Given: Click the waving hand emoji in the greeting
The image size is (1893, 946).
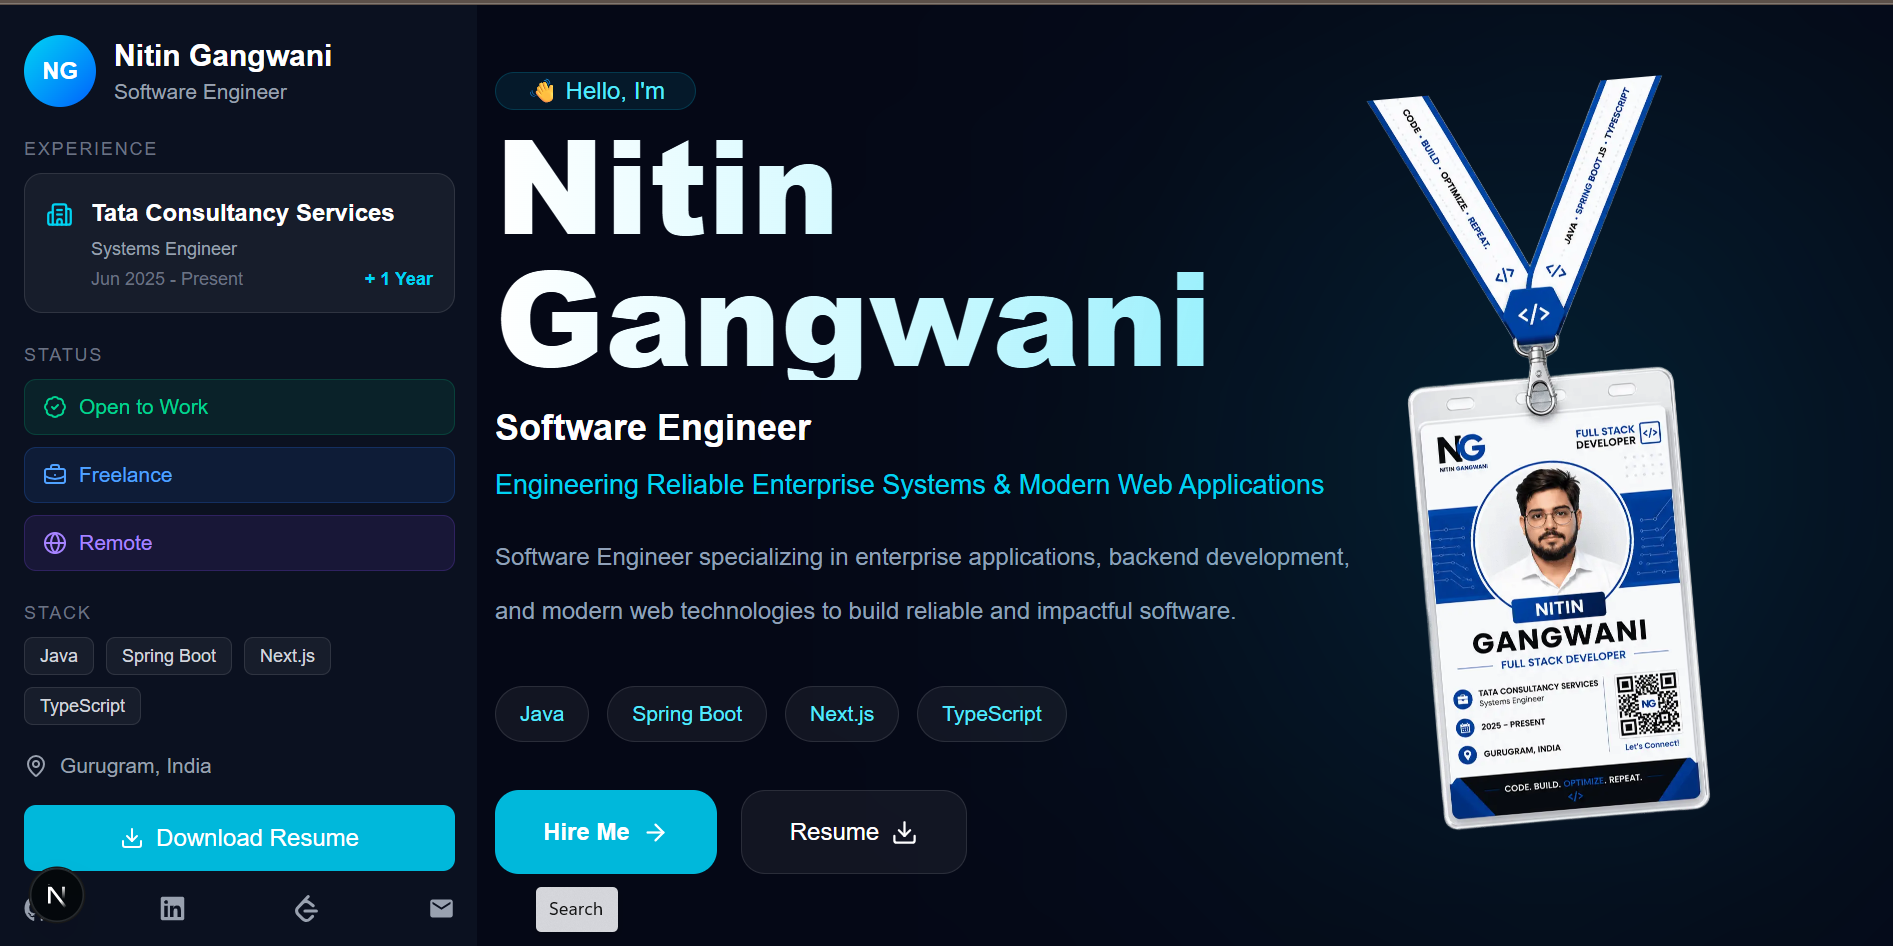Looking at the screenshot, I should 543,92.
